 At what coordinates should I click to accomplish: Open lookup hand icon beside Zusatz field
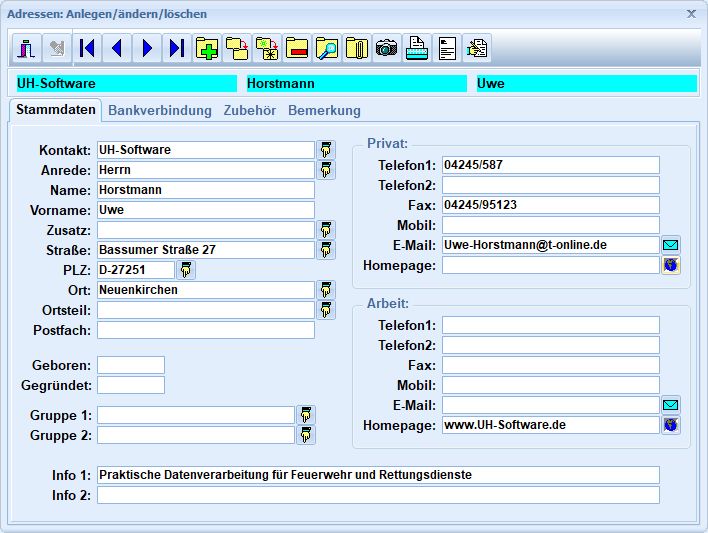tap(326, 230)
